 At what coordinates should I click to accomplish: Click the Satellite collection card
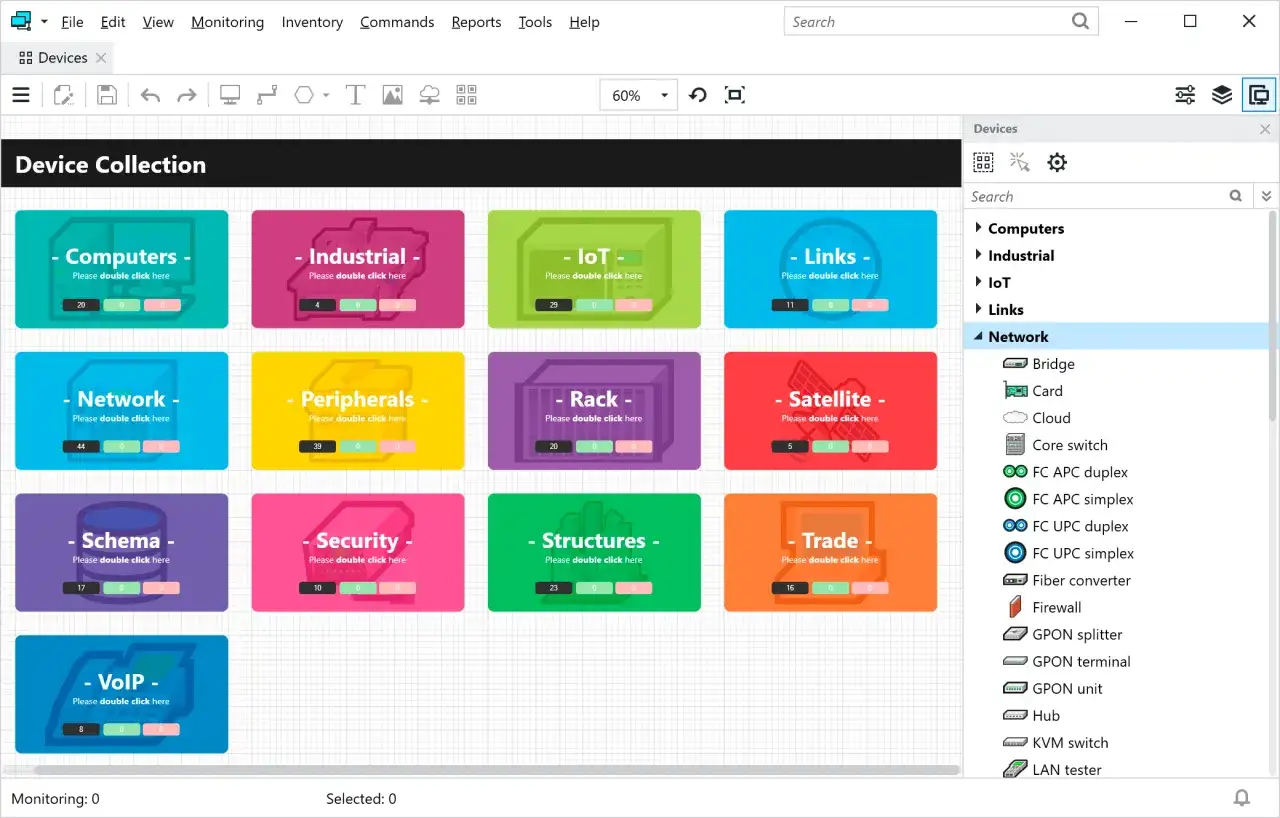(x=830, y=411)
